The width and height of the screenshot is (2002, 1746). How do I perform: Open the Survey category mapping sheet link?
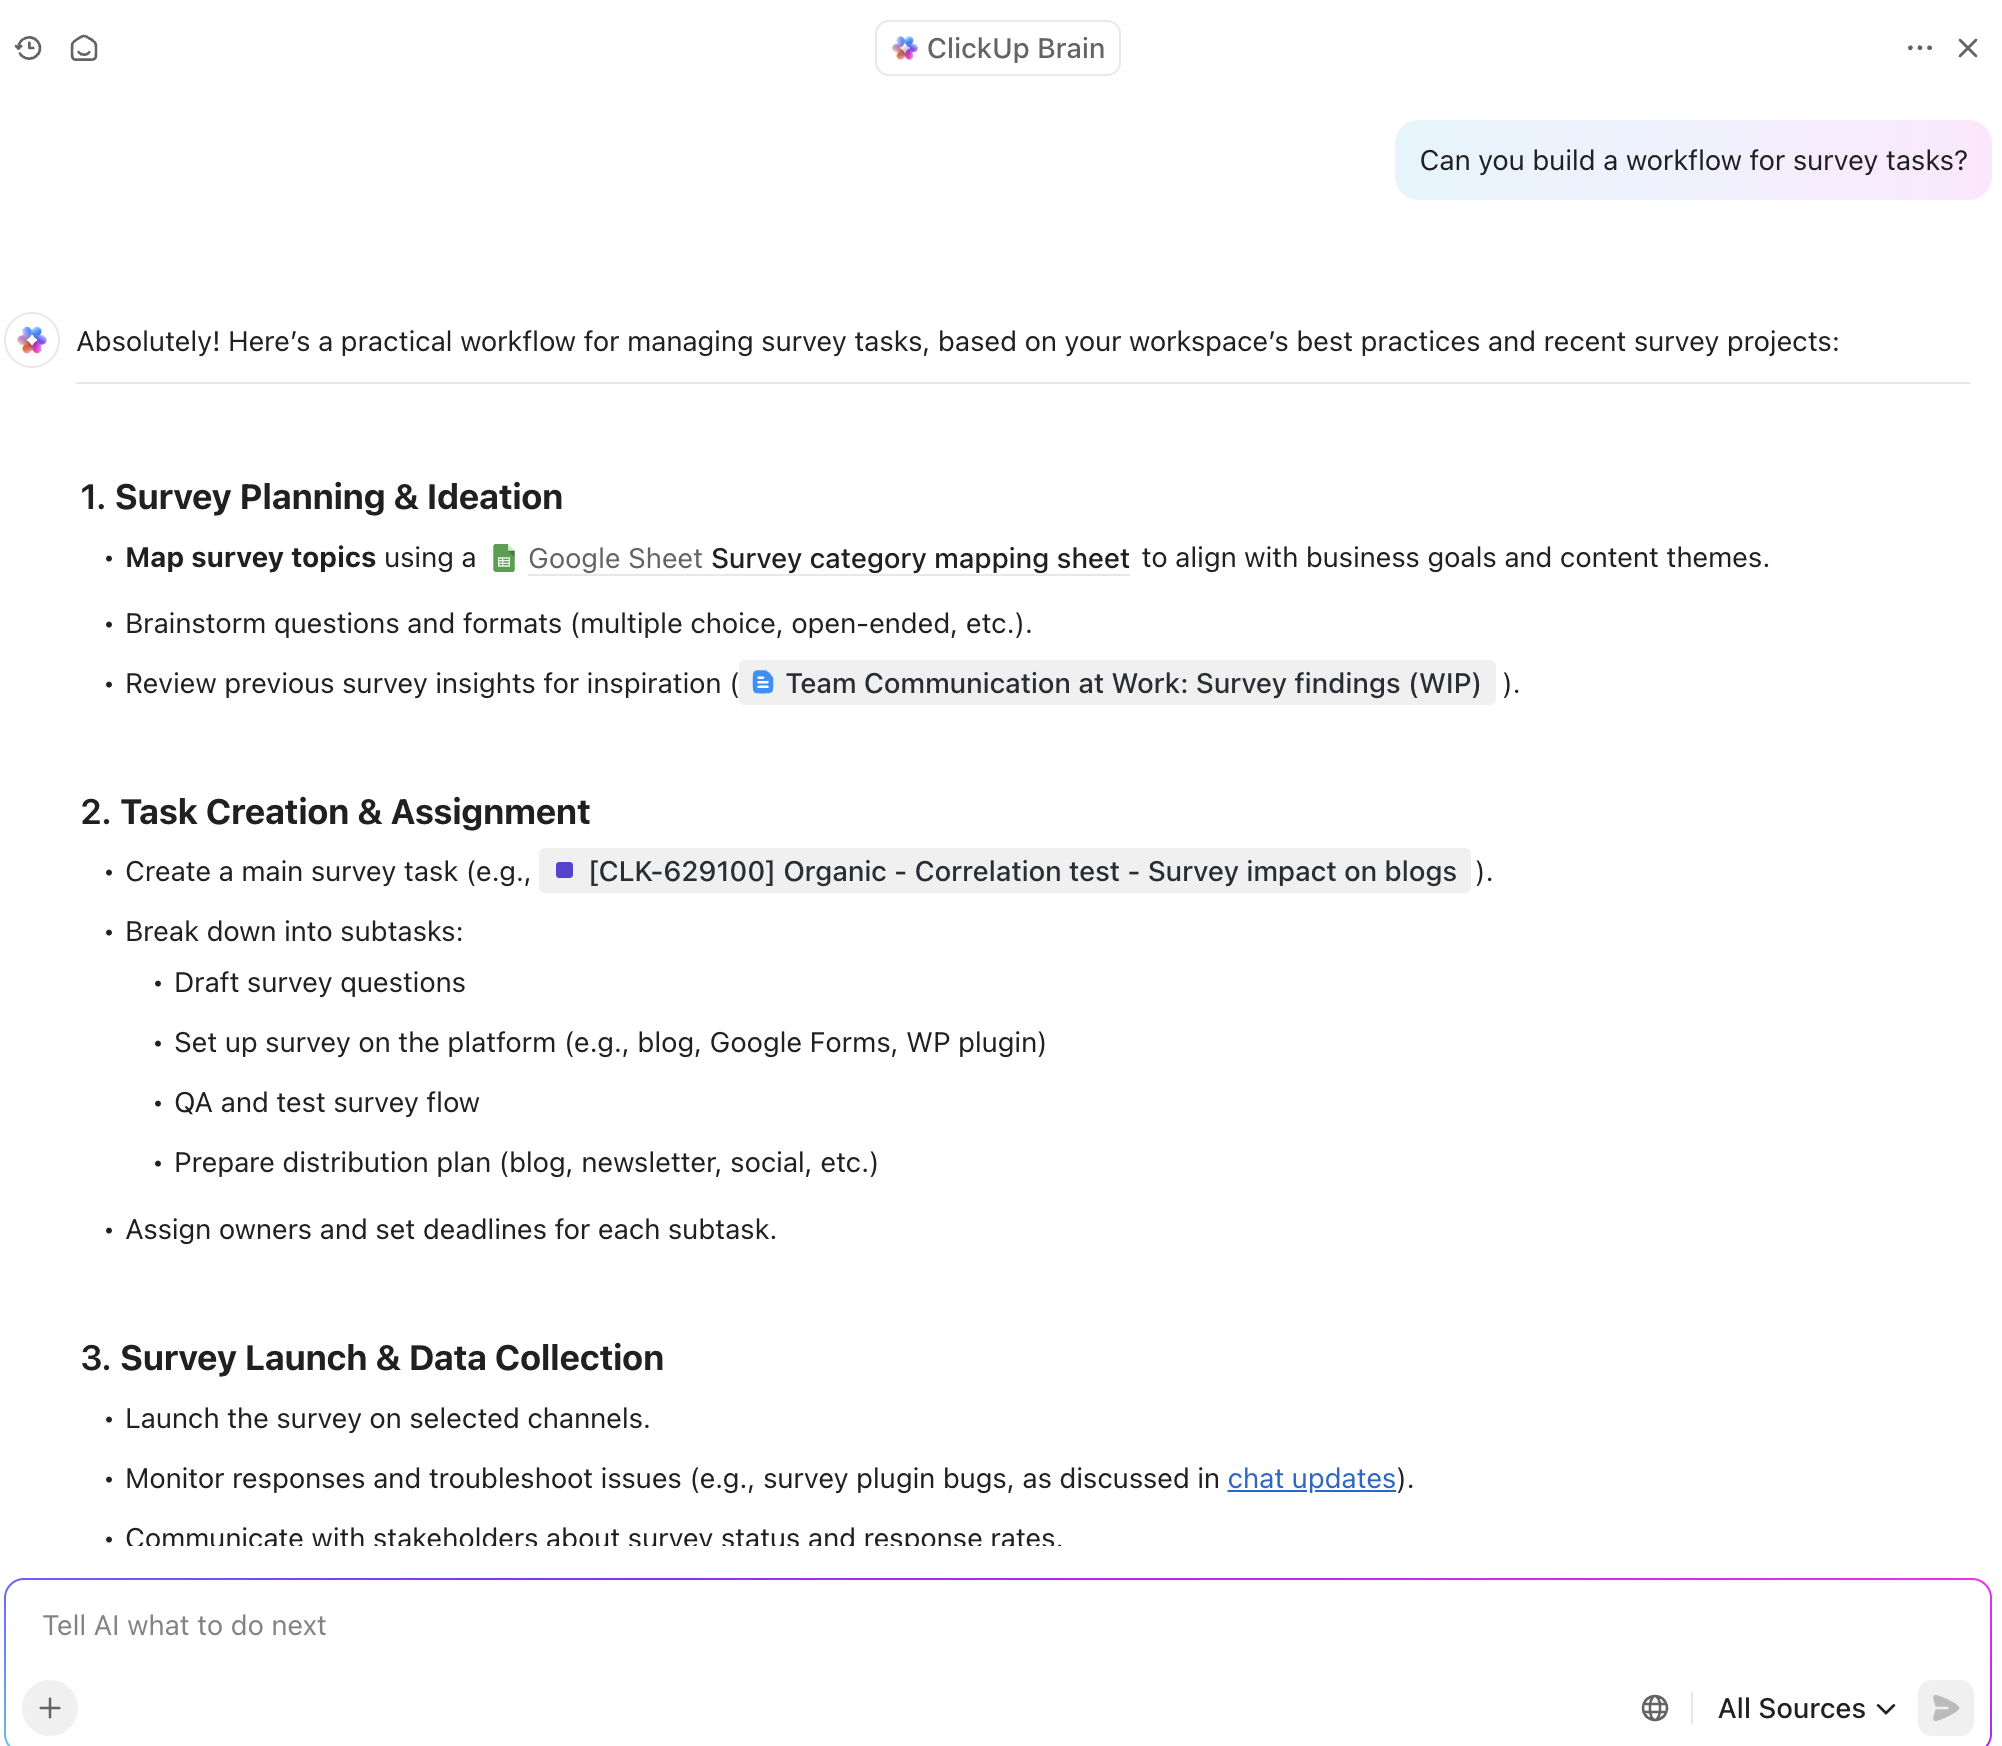[919, 558]
